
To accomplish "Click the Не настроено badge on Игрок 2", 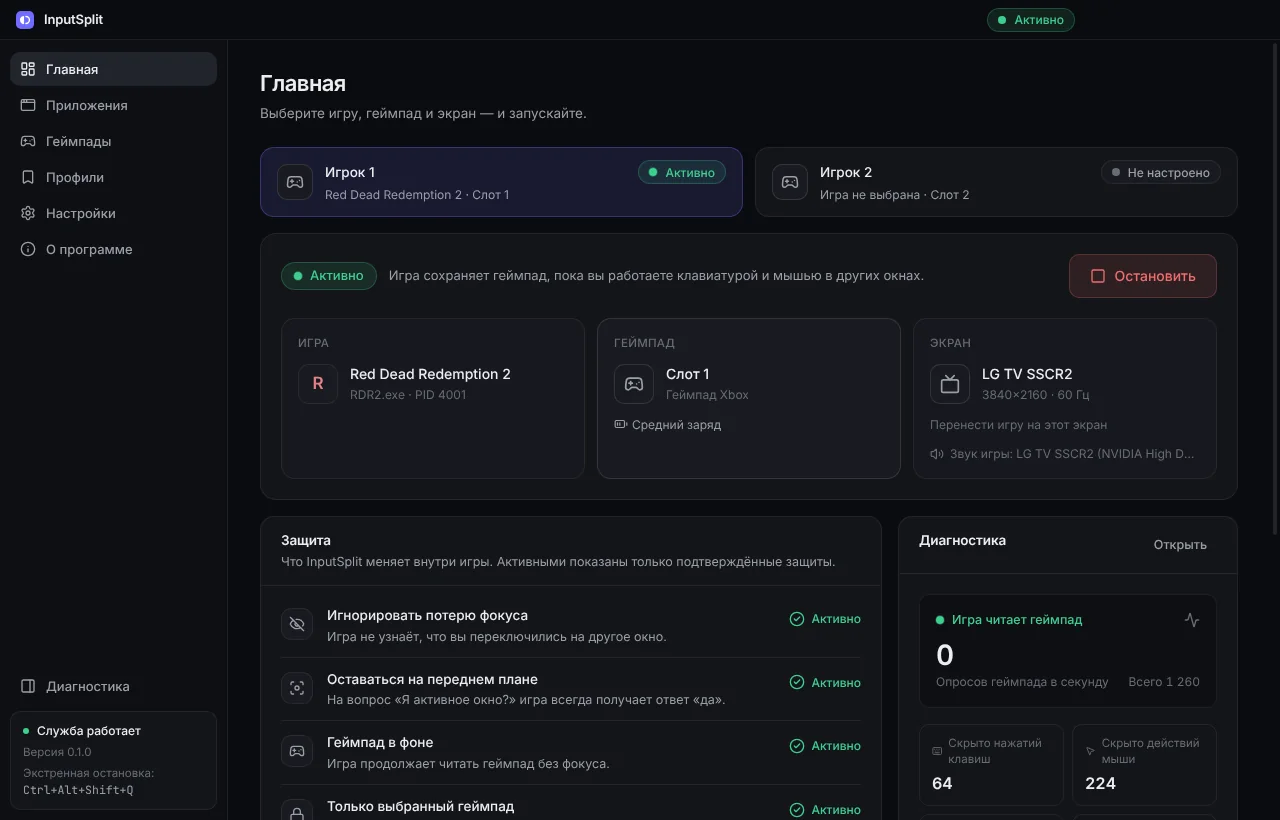I will tap(1160, 173).
